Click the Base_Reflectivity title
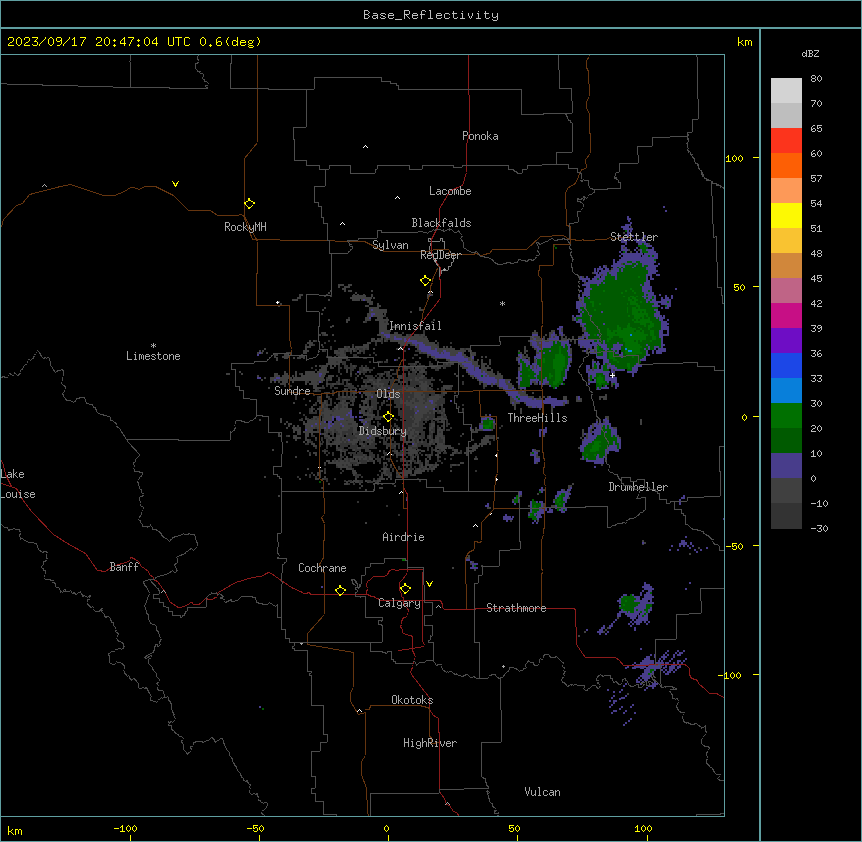Screen dimensions: 862x842 click(x=431, y=15)
